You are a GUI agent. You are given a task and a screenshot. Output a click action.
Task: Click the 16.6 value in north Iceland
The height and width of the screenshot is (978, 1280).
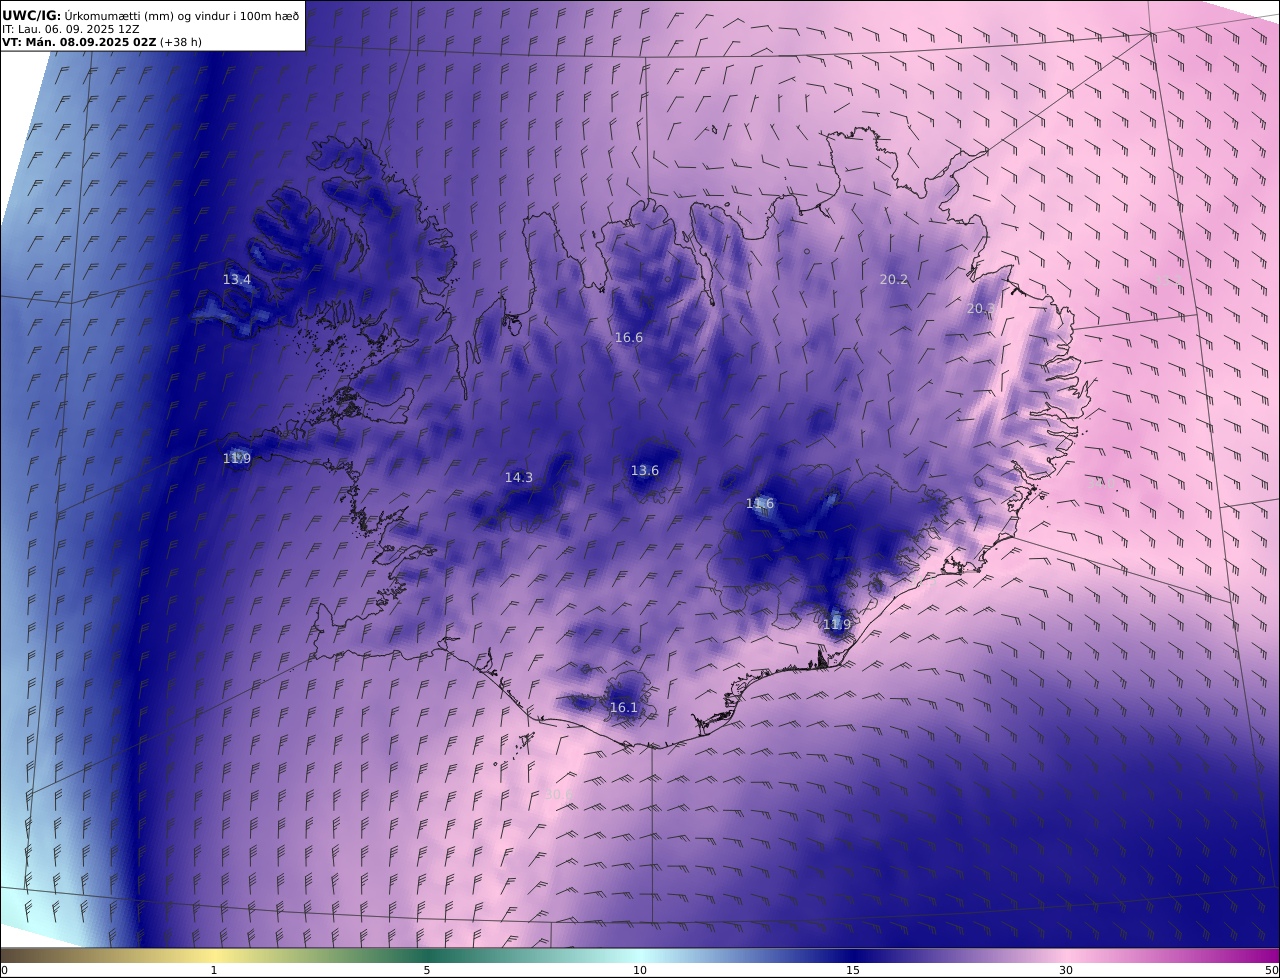629,338
